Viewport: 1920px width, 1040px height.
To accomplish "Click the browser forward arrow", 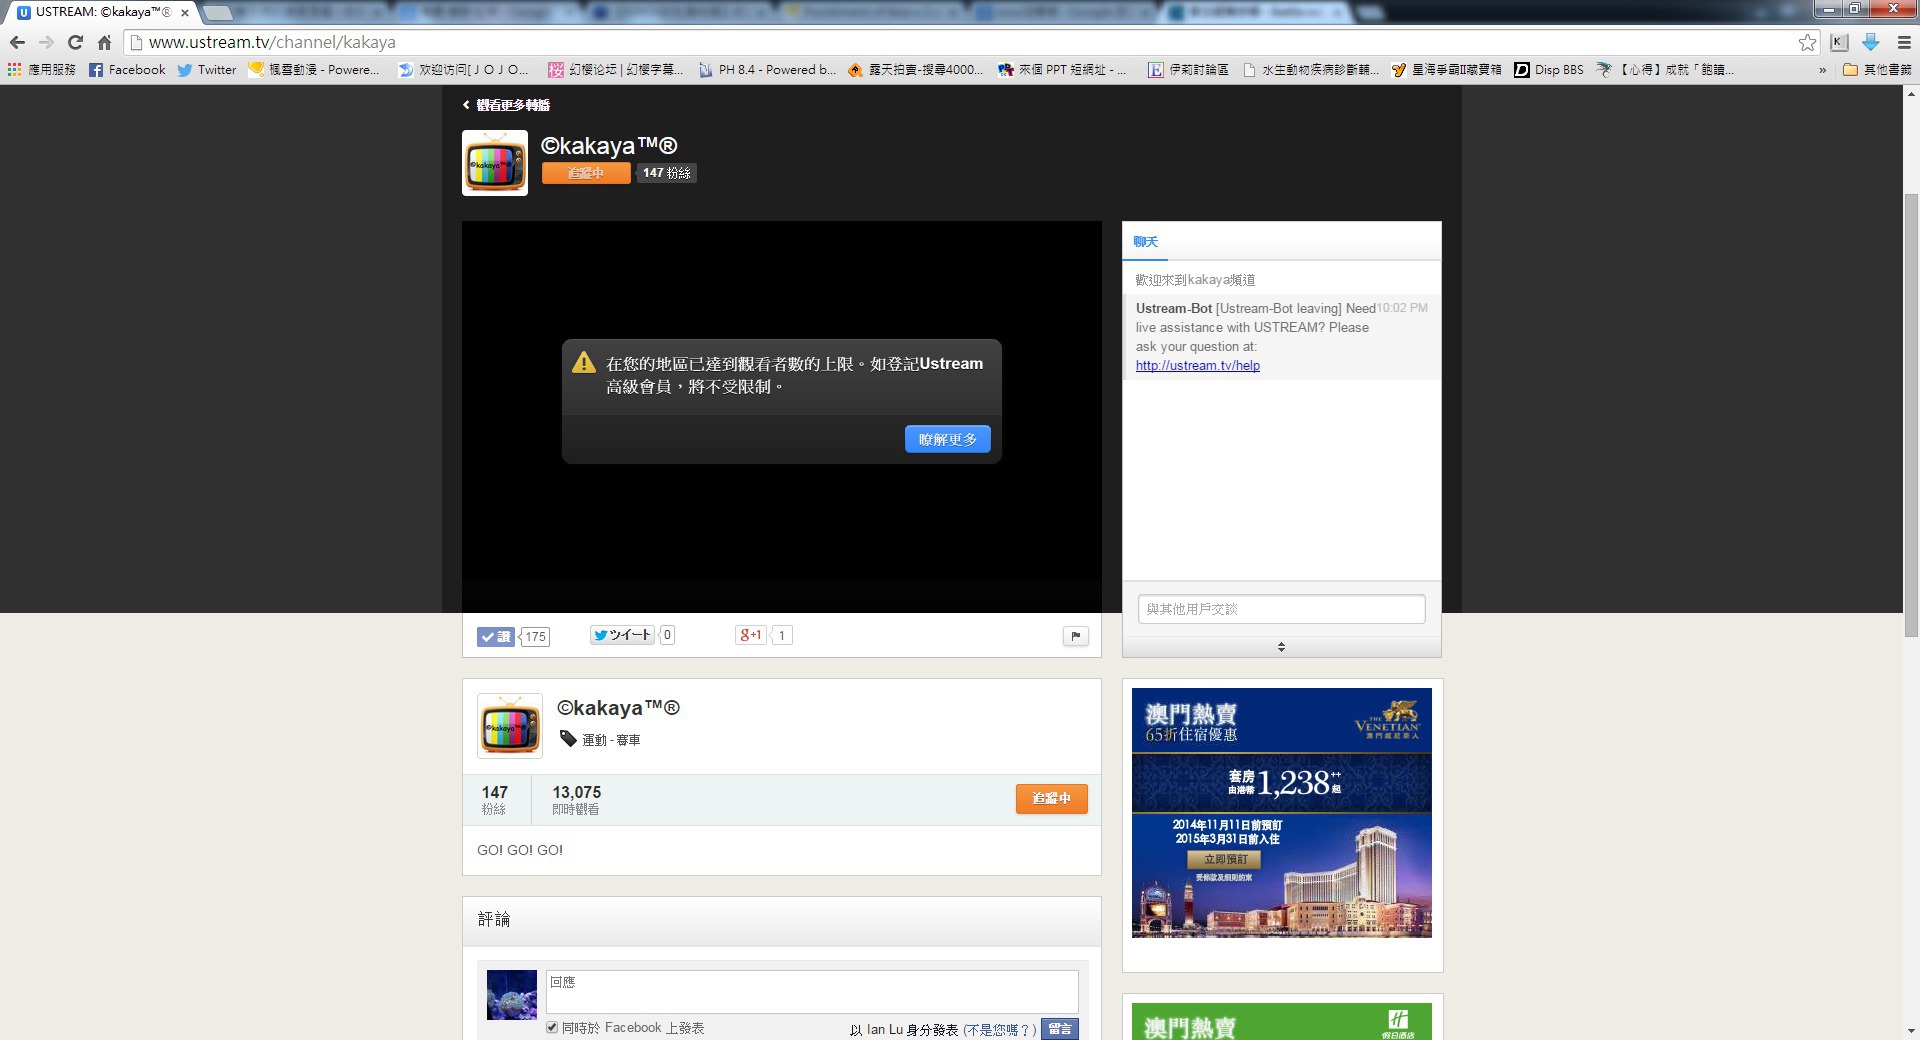I will pos(46,42).
